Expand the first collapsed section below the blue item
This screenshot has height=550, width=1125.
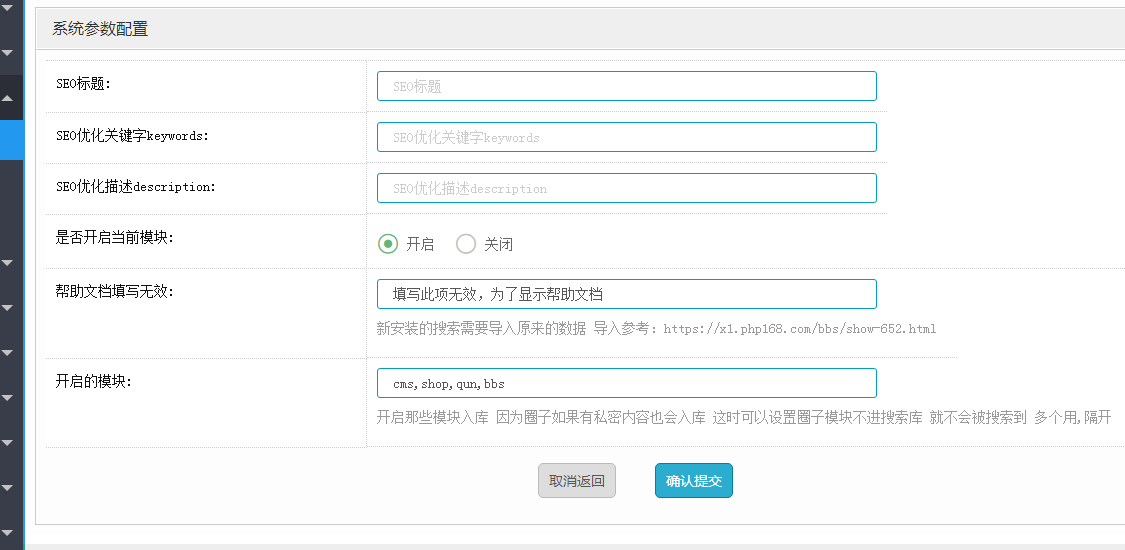pos(7,262)
